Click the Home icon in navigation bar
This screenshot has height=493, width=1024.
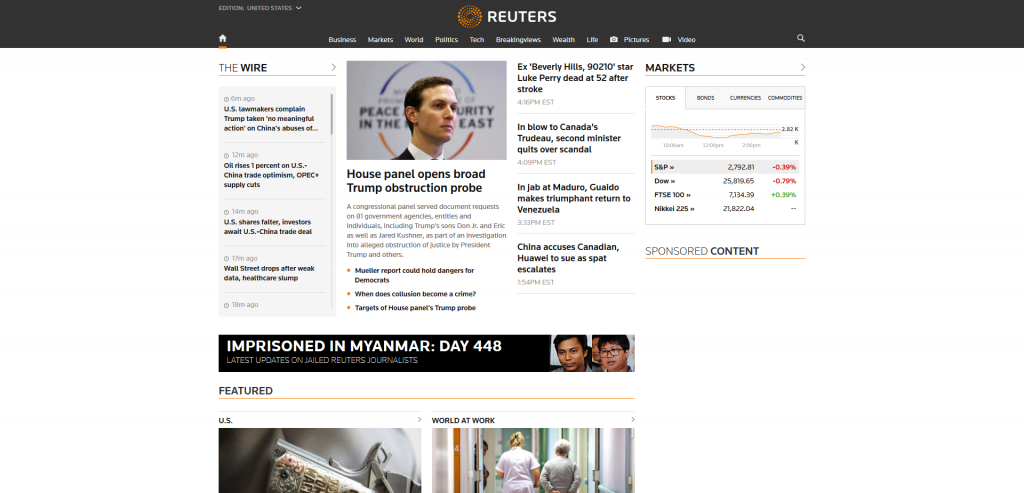point(223,39)
